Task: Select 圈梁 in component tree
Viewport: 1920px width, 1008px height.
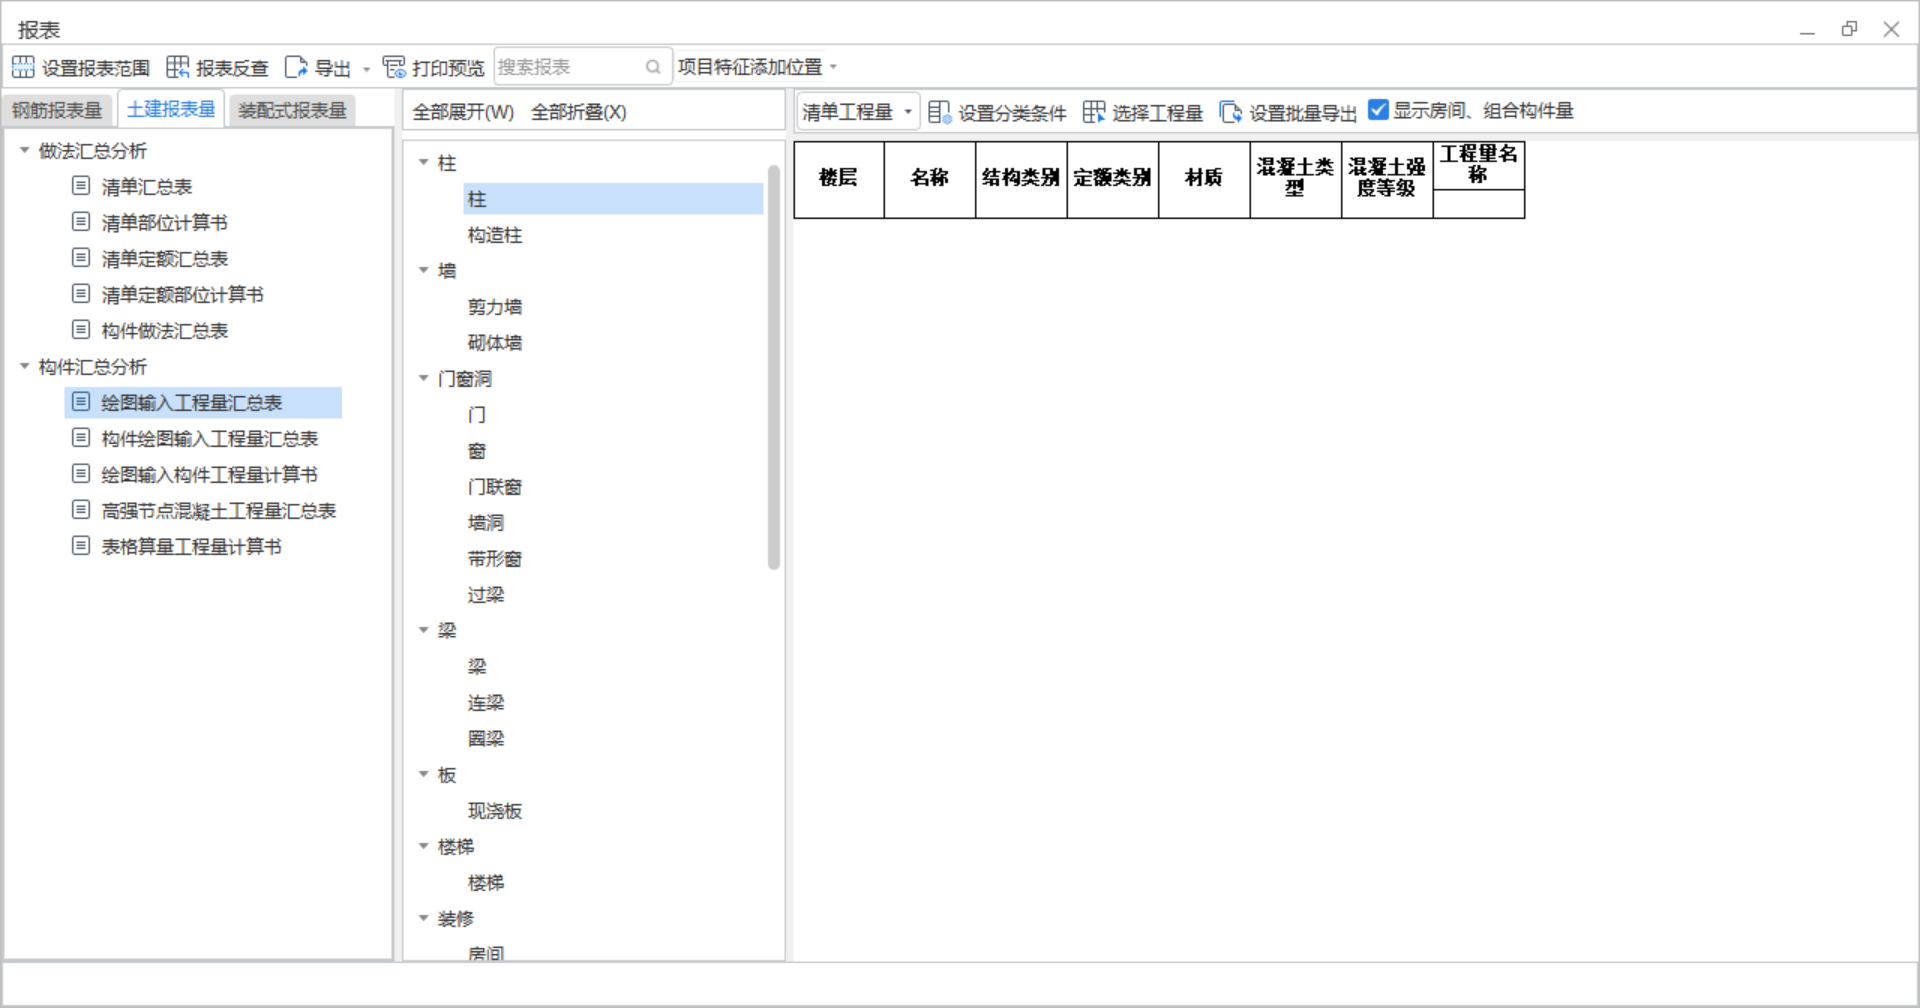Action: [x=486, y=739]
